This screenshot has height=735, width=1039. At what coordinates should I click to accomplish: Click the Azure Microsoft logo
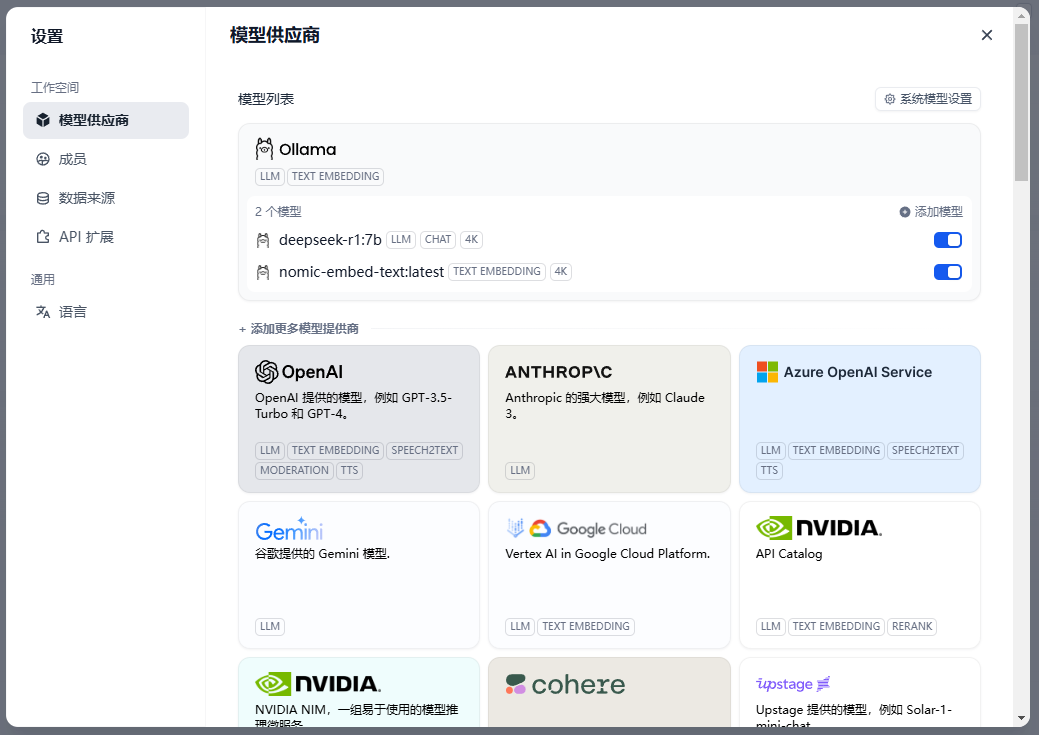pos(767,372)
